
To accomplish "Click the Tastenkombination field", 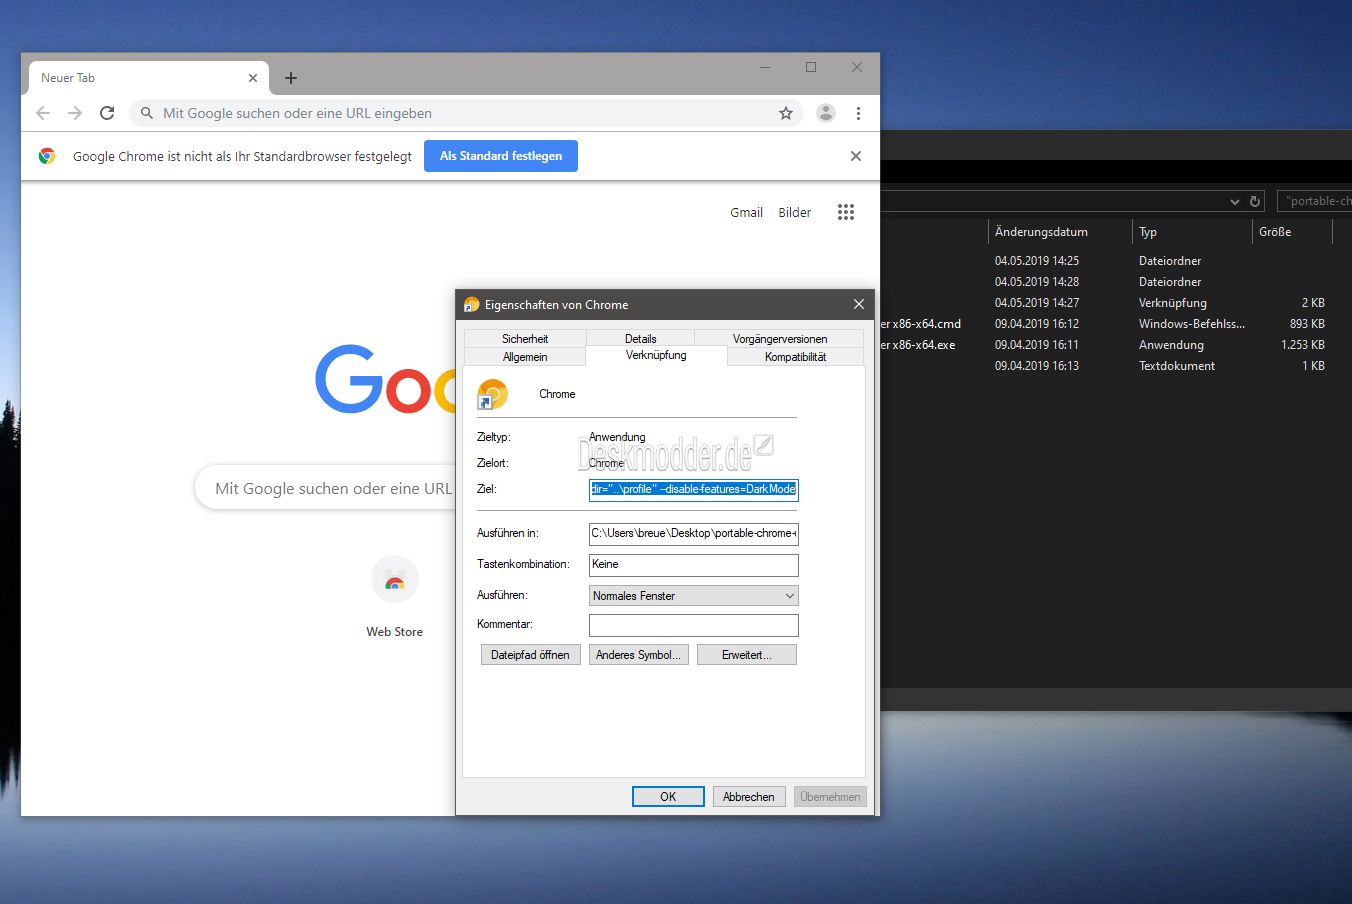I will [694, 565].
